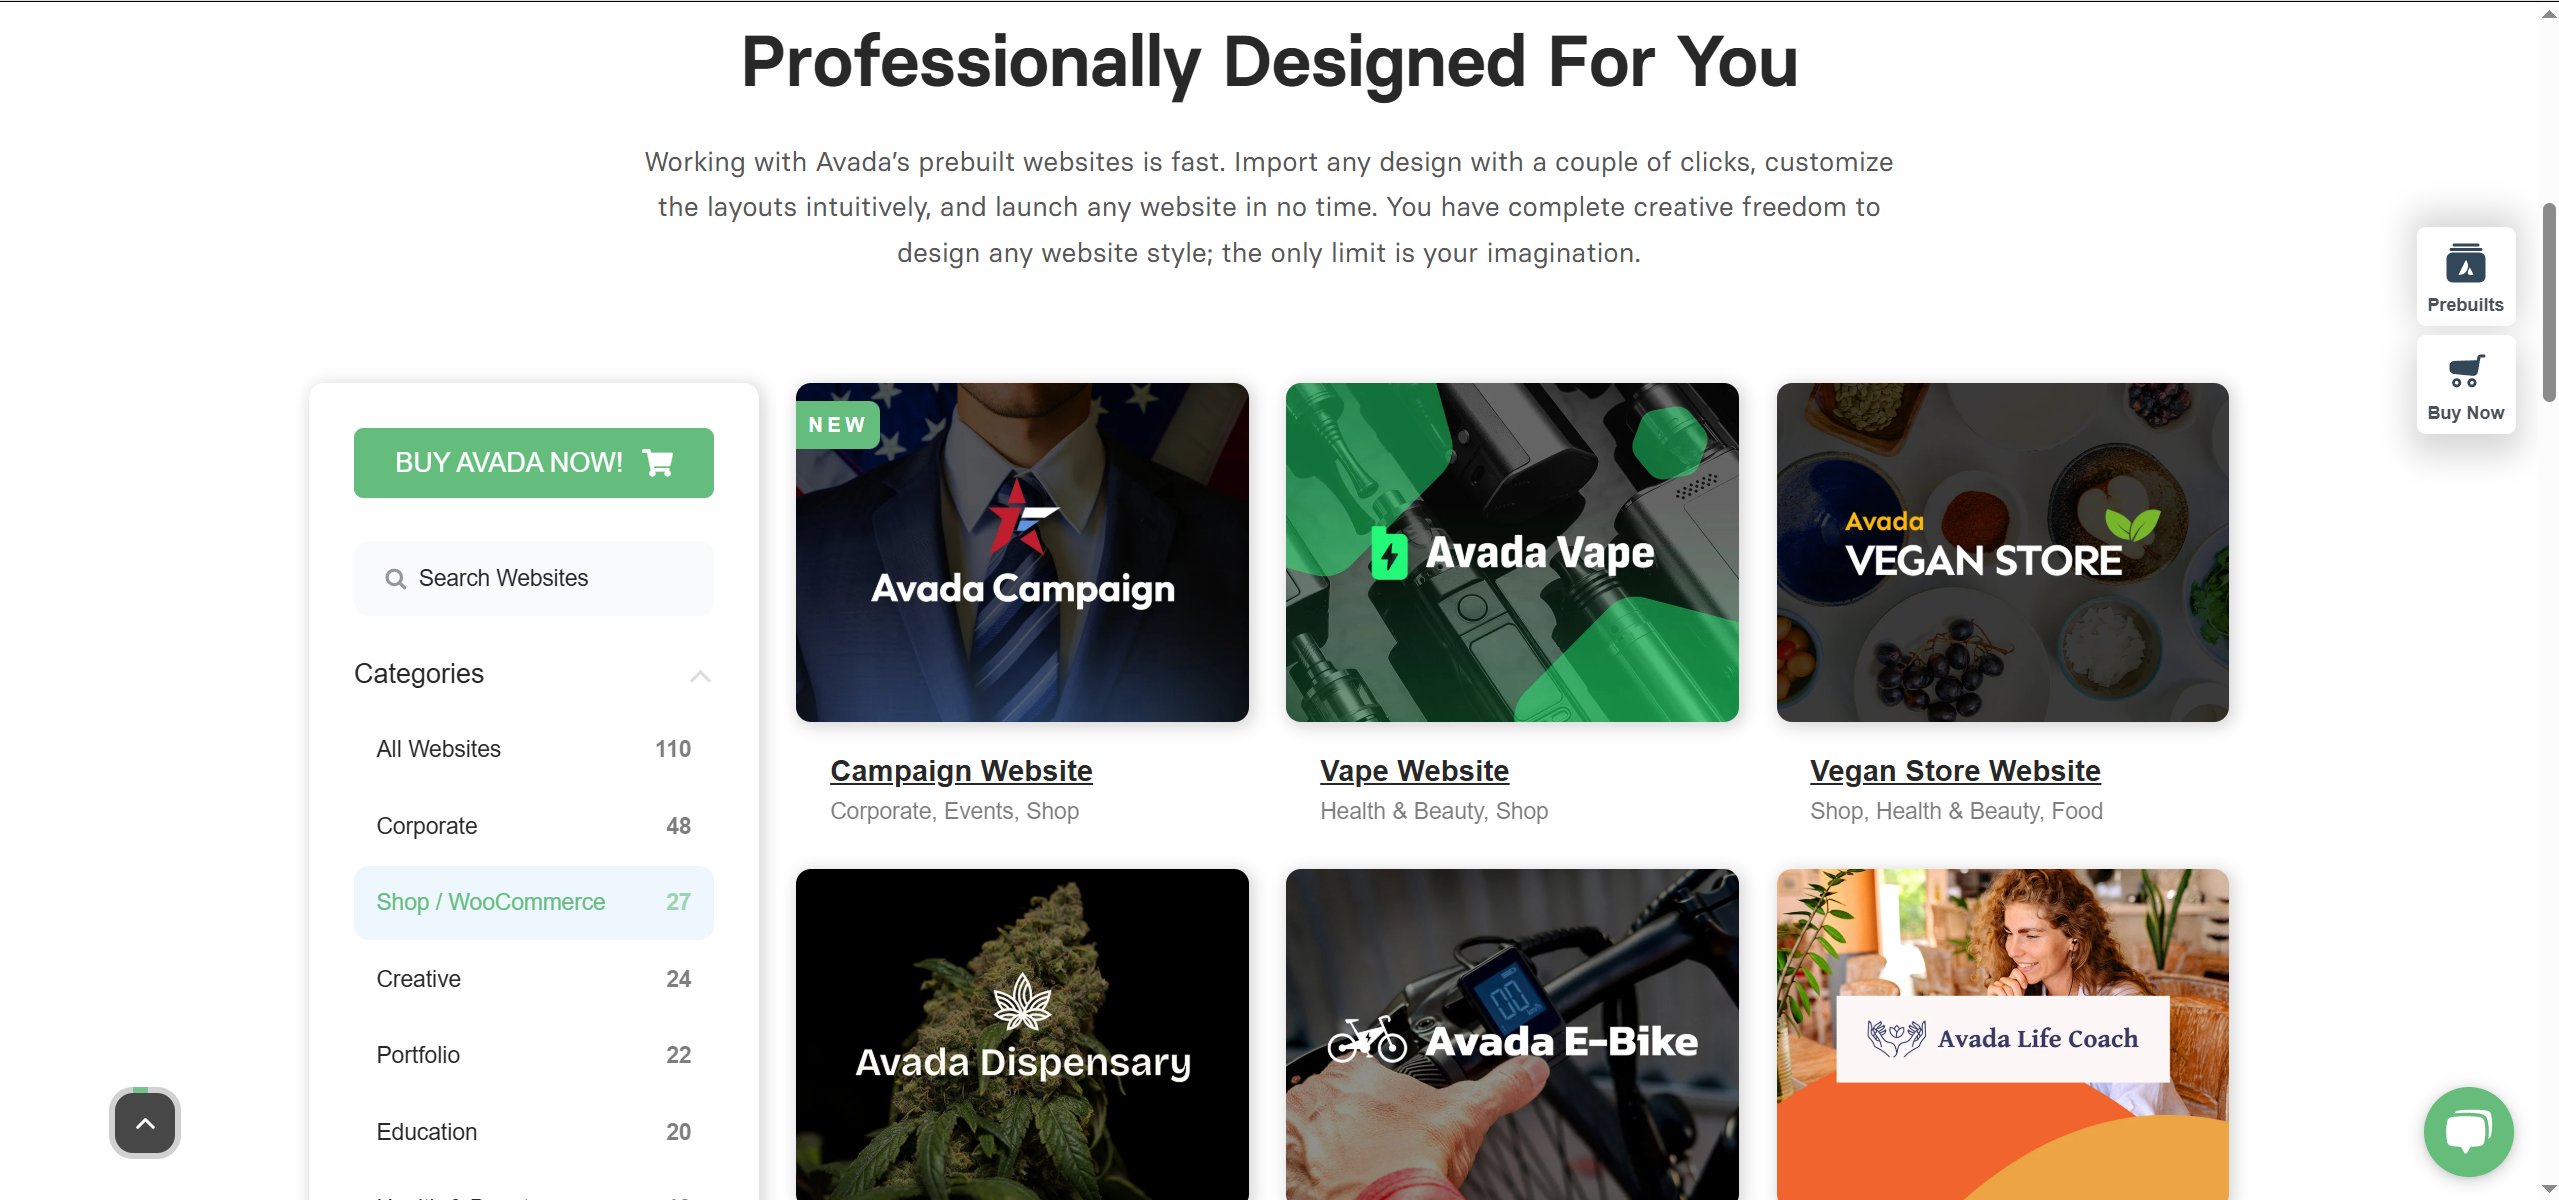Open the chat bubble widget

2467,1131
